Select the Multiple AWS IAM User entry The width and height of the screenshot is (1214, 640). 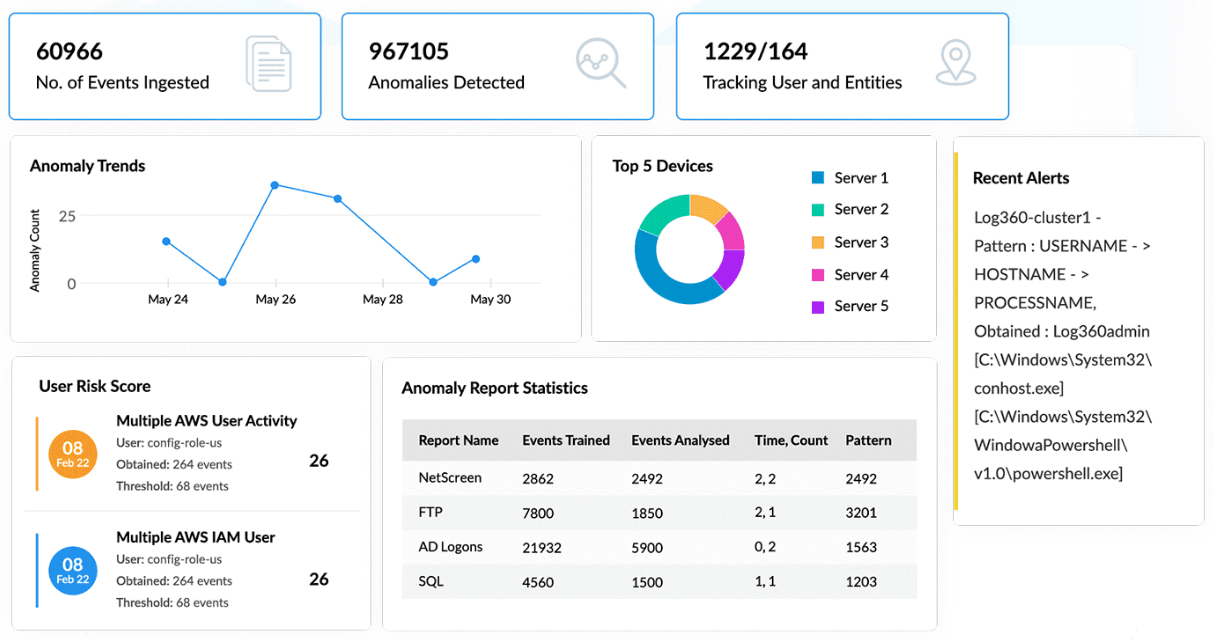click(195, 537)
